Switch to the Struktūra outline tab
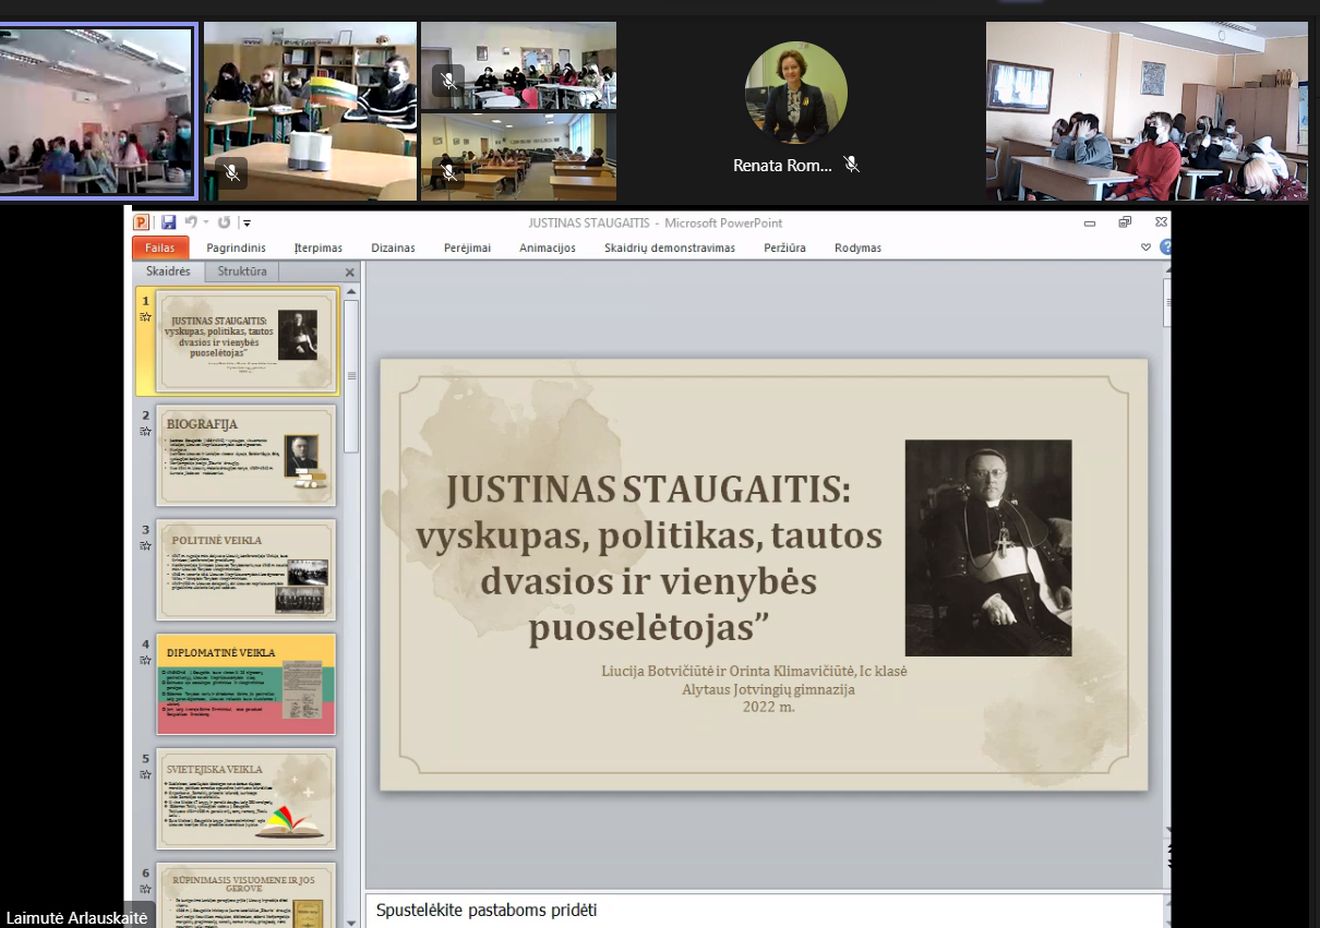1320x928 pixels. (242, 271)
